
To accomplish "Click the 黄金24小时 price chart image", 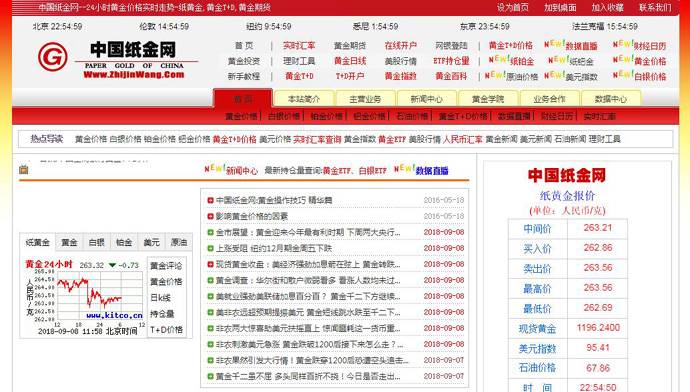I will (x=84, y=297).
